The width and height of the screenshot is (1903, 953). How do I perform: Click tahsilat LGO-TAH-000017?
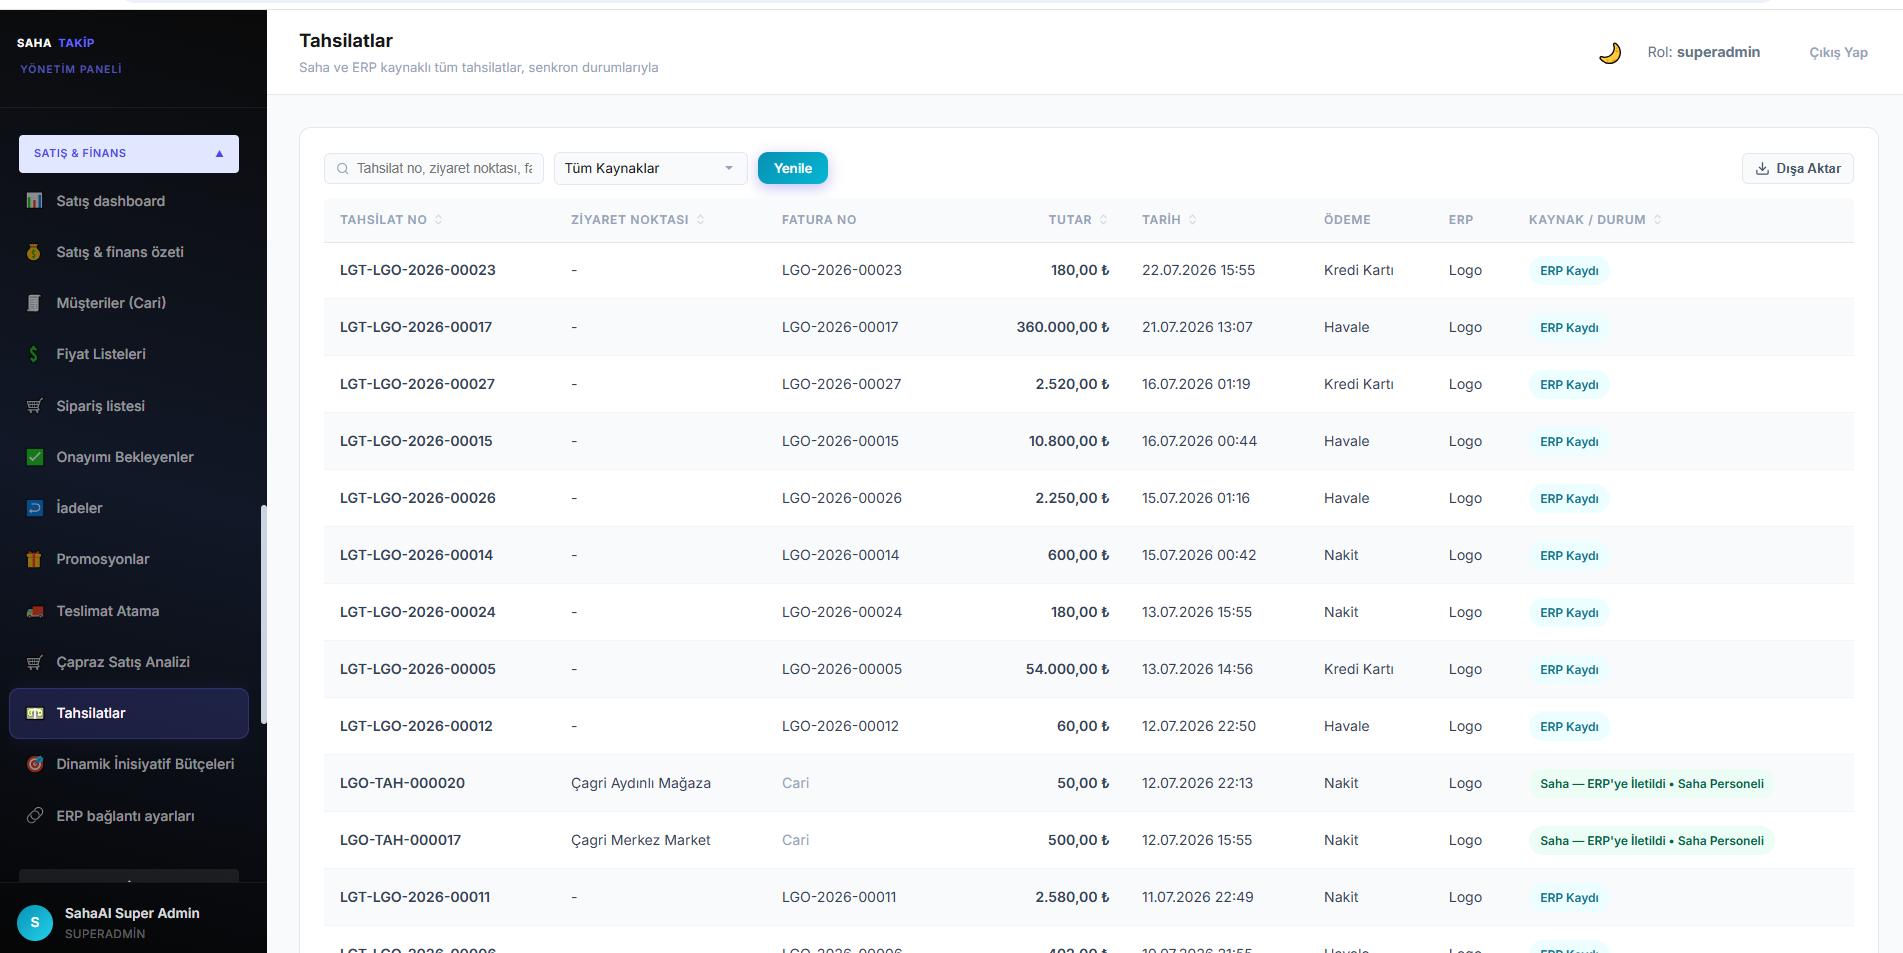coord(400,840)
